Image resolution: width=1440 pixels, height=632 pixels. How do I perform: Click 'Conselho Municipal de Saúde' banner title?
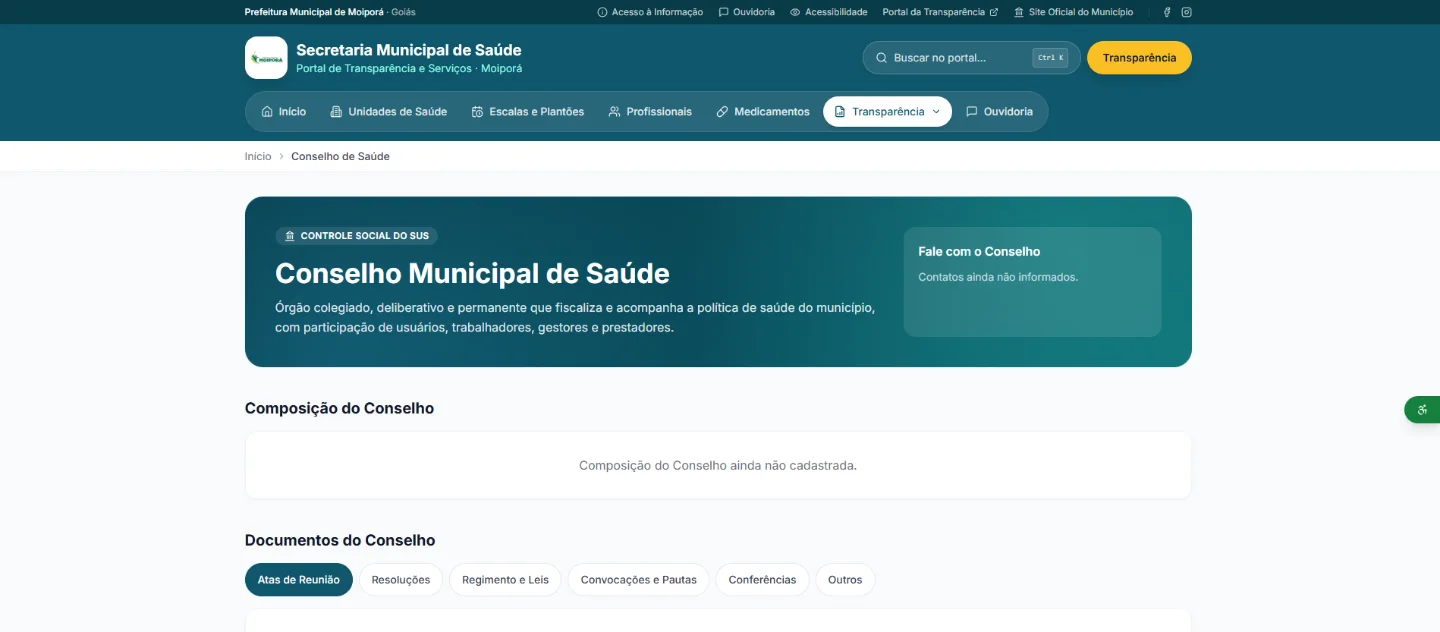[x=472, y=273]
